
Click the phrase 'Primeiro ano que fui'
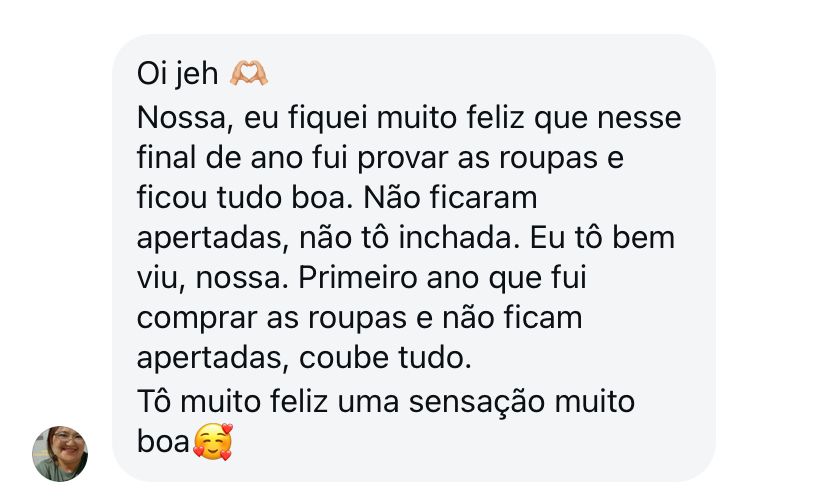pos(450,279)
